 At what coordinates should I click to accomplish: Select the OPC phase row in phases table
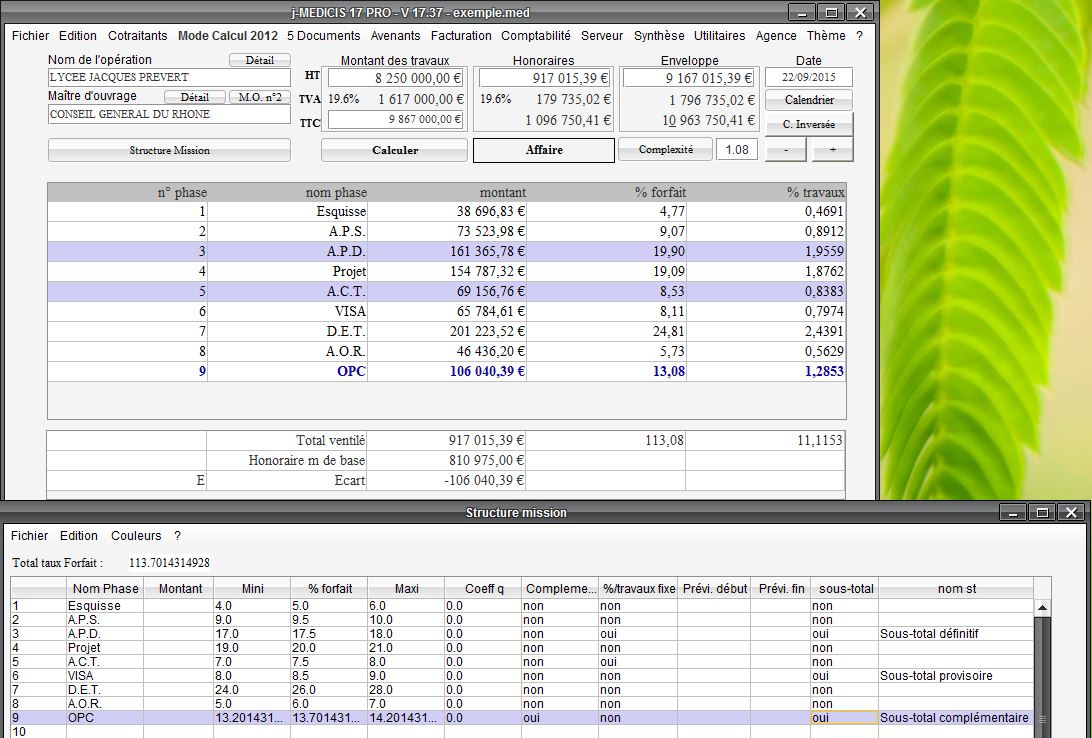pos(446,371)
